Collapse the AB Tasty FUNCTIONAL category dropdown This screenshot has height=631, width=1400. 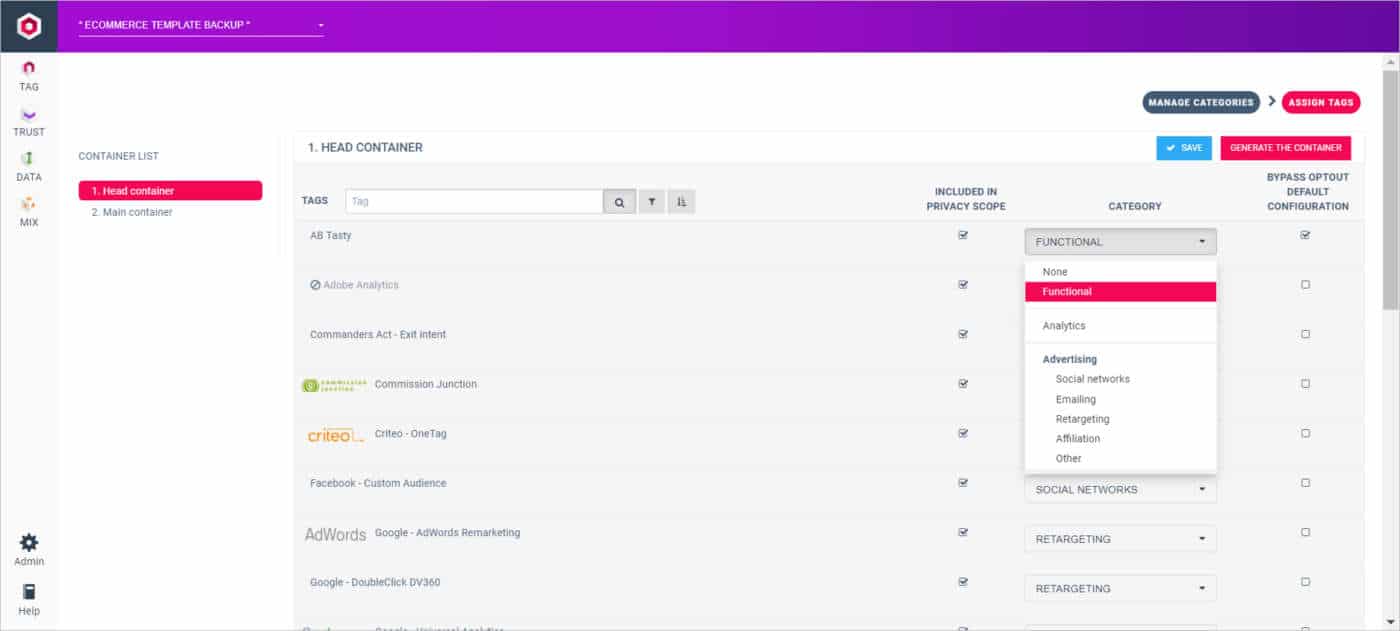1120,242
